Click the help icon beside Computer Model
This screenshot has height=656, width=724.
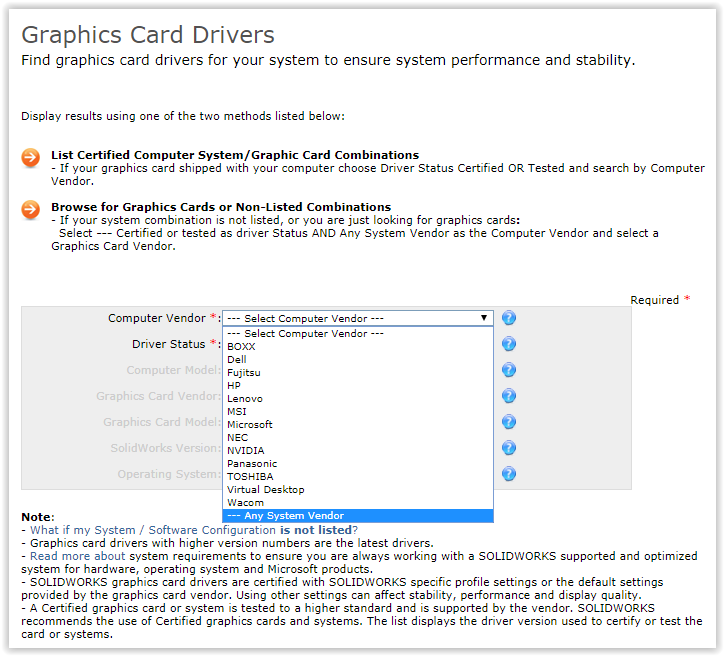pos(509,370)
